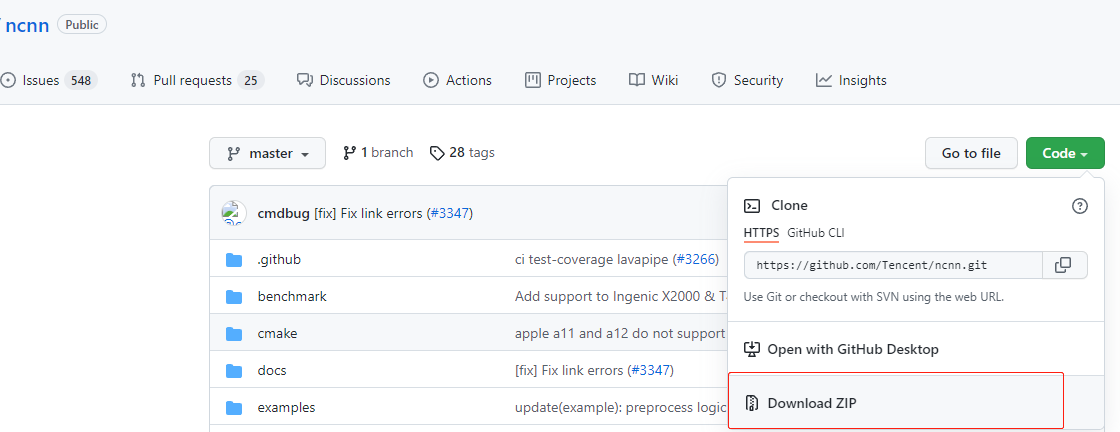The image size is (1120, 432).
Task: View the 1 branch link
Action: [x=378, y=152]
